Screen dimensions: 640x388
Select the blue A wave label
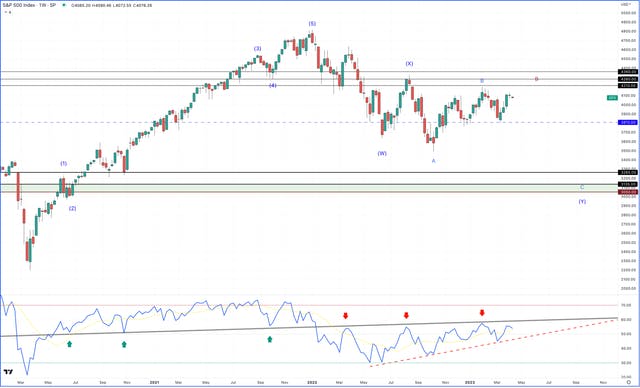click(x=433, y=161)
